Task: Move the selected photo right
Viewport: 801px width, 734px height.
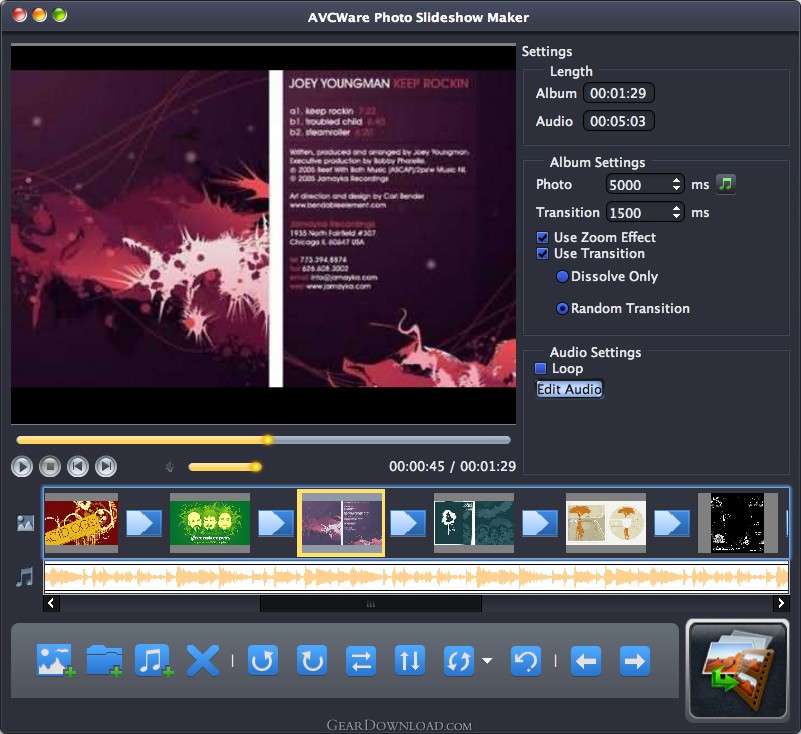Action: coord(634,660)
